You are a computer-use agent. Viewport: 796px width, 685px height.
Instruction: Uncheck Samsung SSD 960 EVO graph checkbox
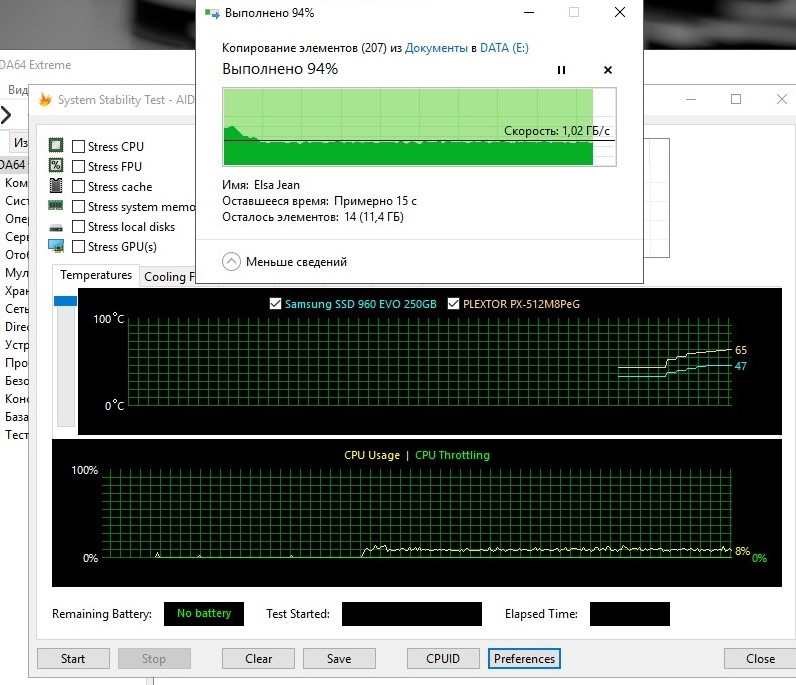275,304
